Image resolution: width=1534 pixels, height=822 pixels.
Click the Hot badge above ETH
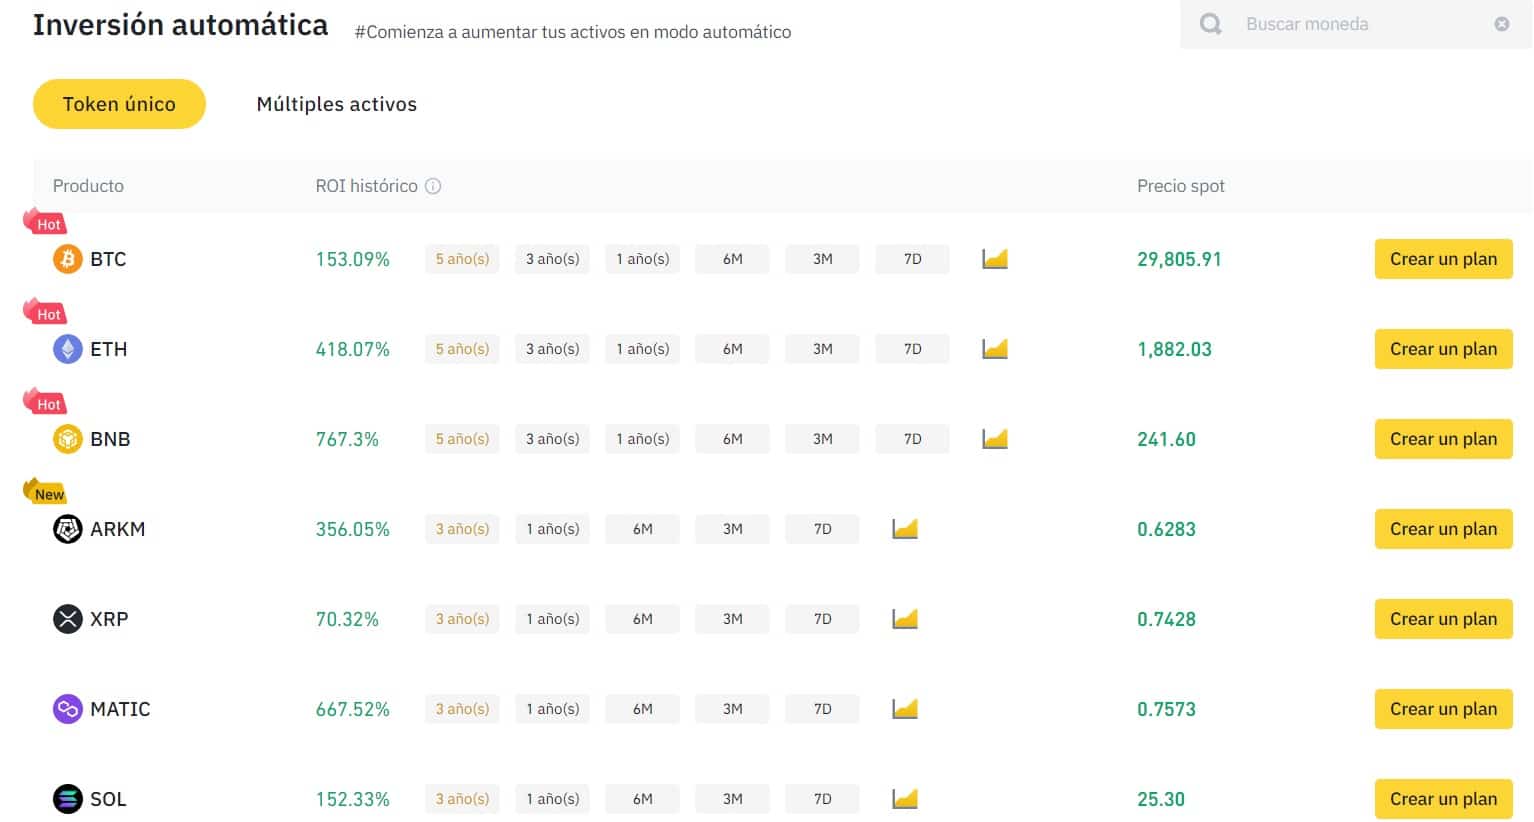(x=45, y=312)
